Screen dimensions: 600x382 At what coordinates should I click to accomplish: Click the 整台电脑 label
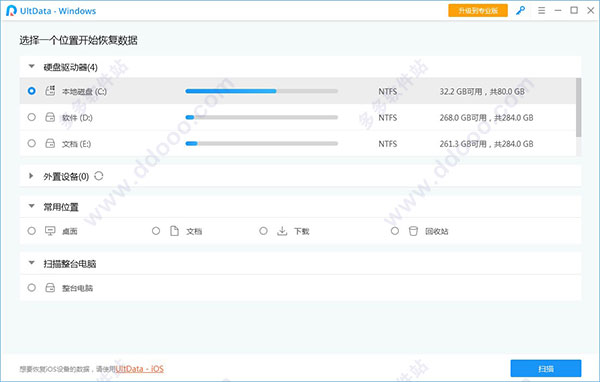click(77, 288)
